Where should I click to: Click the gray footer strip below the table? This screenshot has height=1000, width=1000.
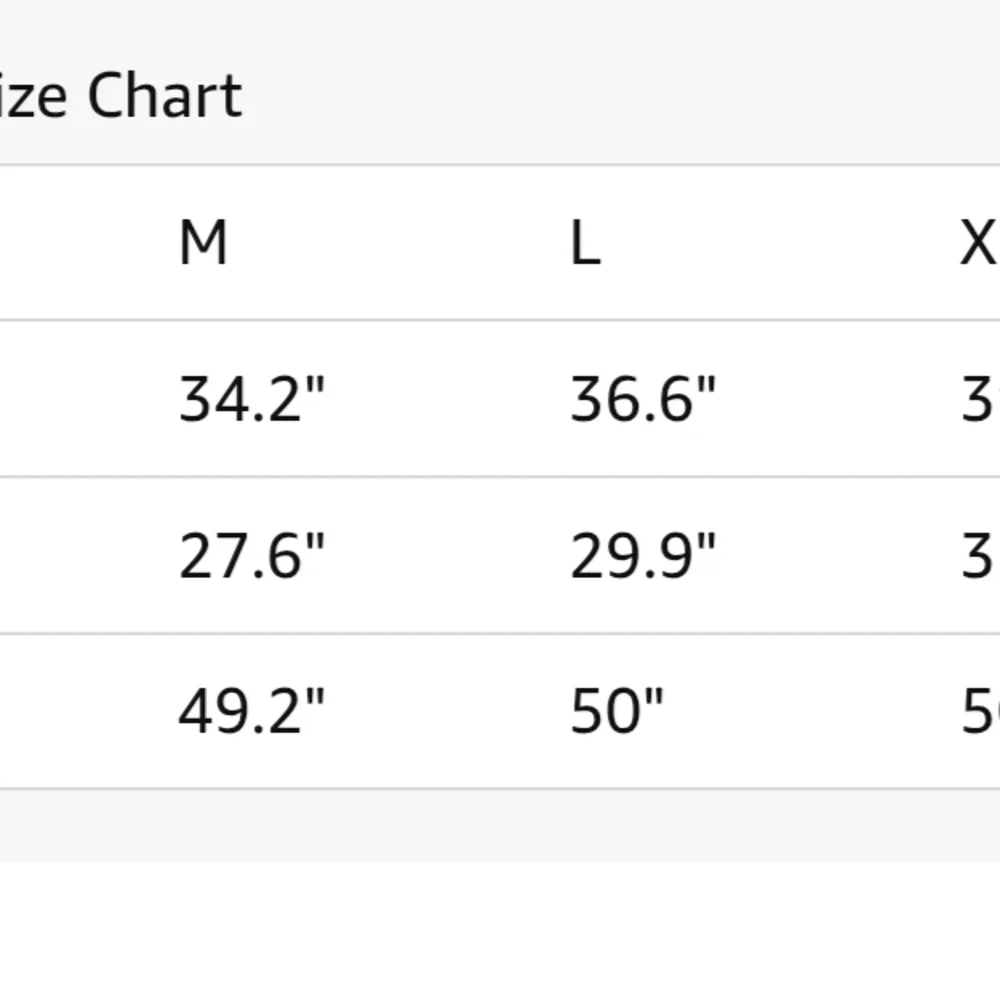[x=500, y=825]
